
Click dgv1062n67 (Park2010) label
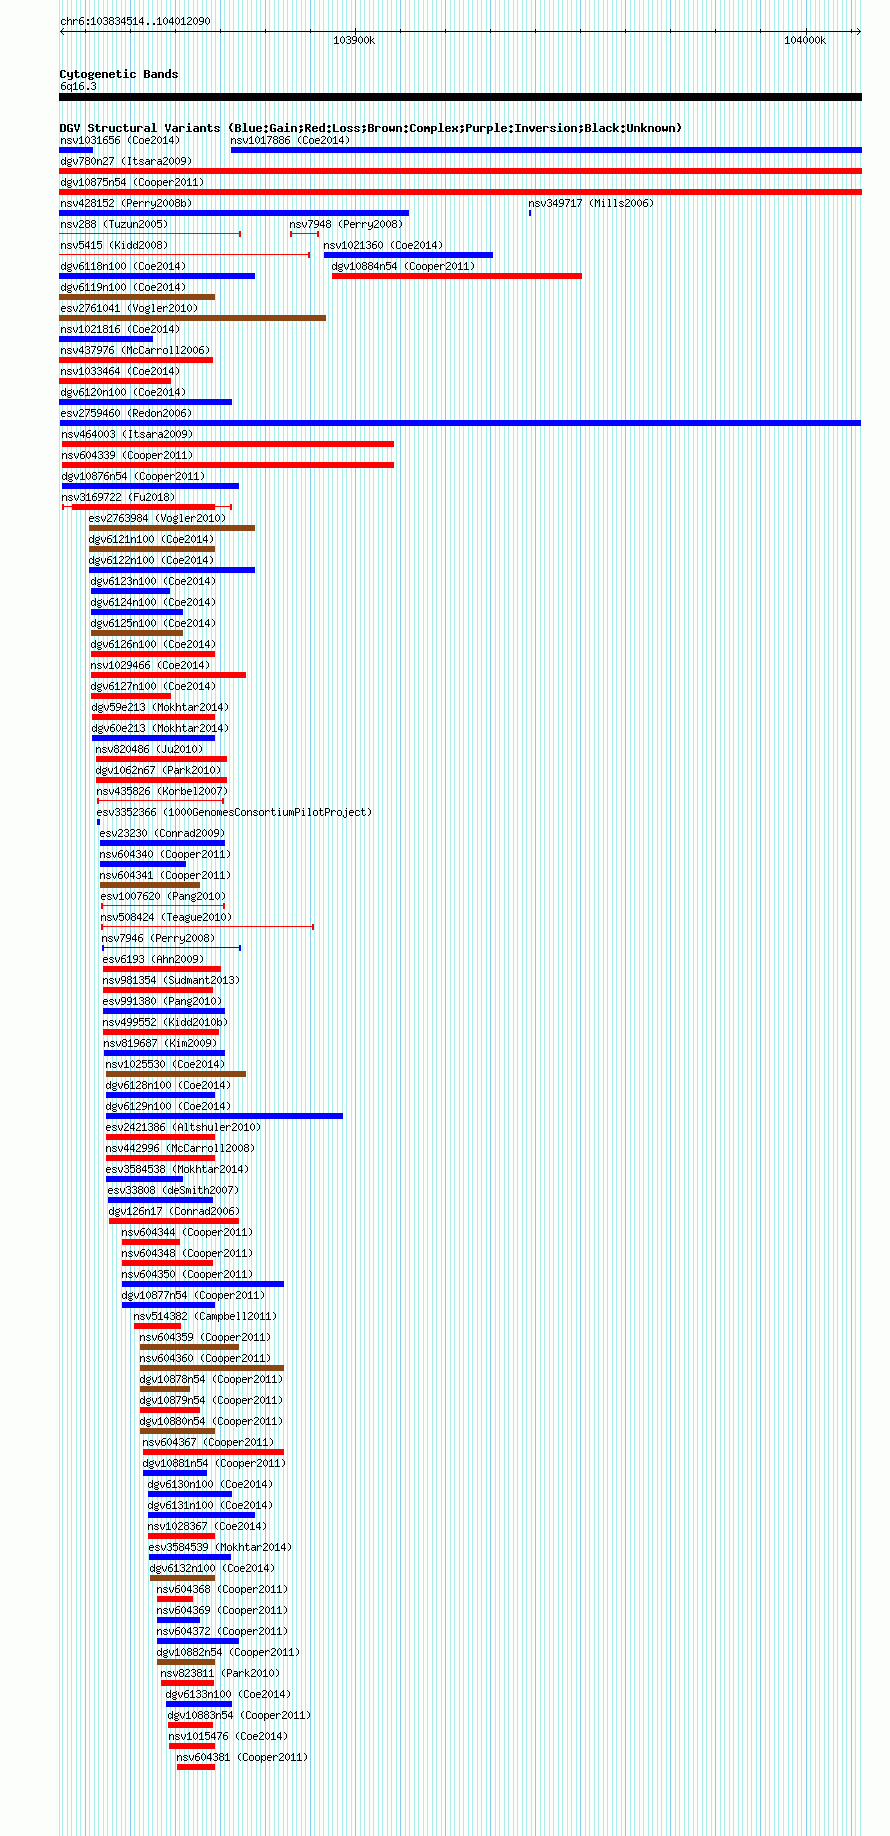coord(159,771)
